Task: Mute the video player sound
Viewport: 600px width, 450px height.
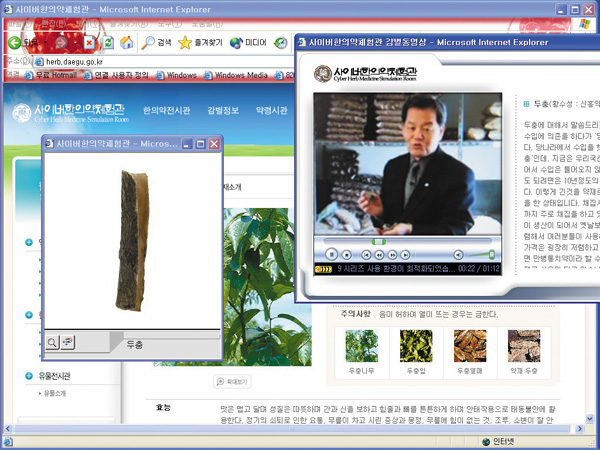Action: [459, 254]
